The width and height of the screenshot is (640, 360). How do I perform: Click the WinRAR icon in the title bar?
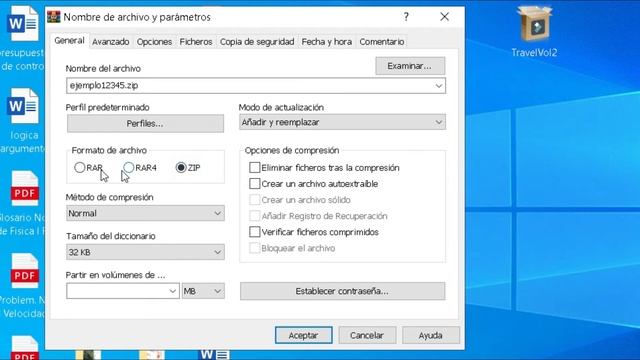click(x=53, y=17)
